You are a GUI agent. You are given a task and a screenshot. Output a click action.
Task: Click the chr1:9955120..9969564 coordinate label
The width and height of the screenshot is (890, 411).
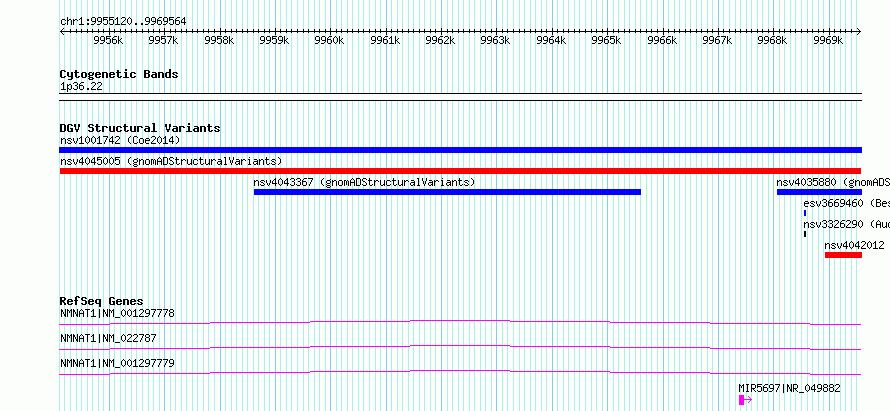123,22
